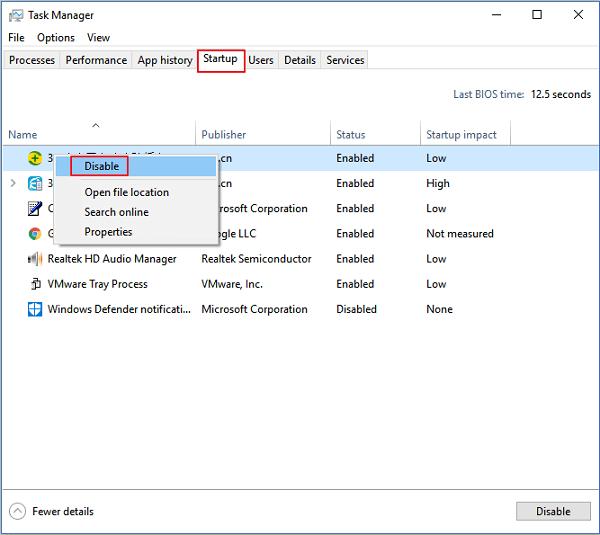600x535 pixels.
Task: Click the None startup impact value
Action: pos(439,309)
